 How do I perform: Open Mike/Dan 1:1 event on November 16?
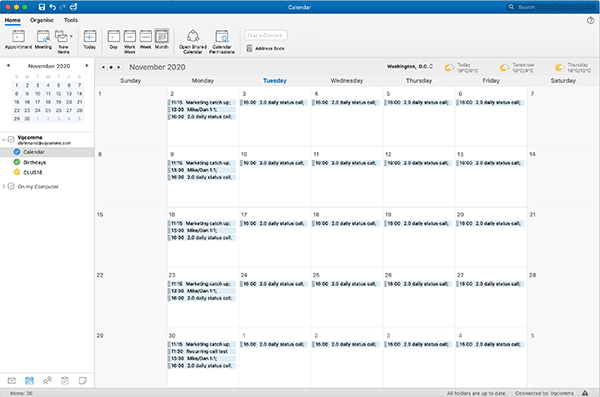pos(202,230)
